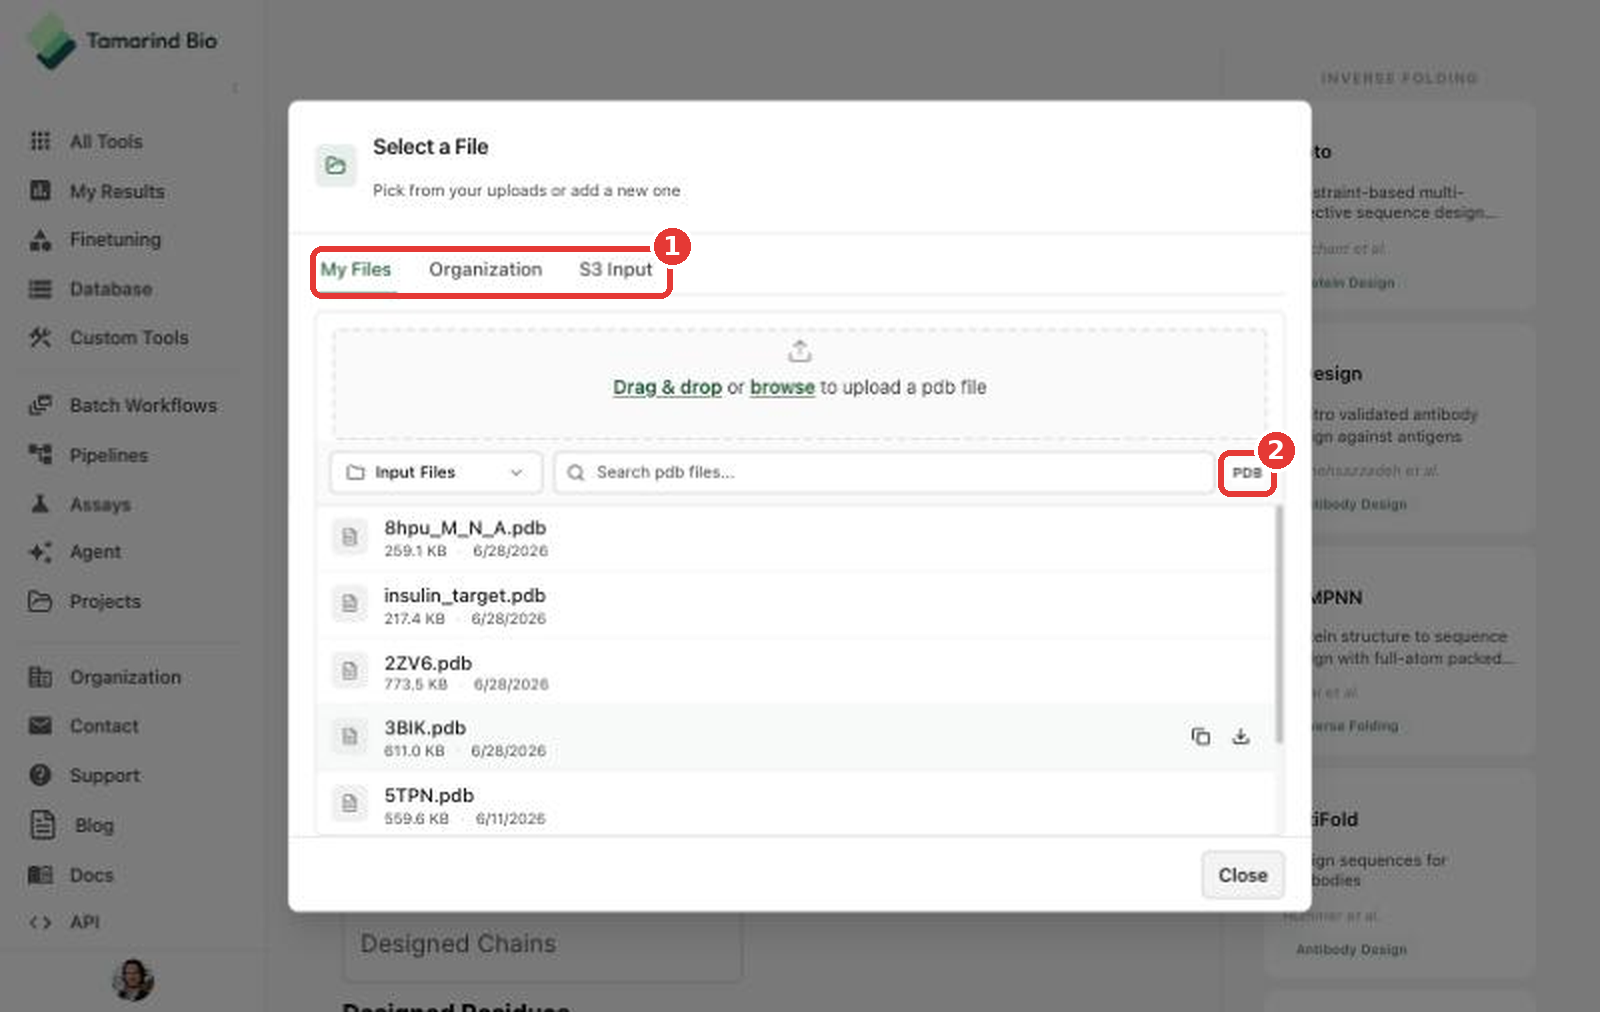Open Database from sidebar
Viewport: 1600px width, 1012px height.
[x=91, y=289]
